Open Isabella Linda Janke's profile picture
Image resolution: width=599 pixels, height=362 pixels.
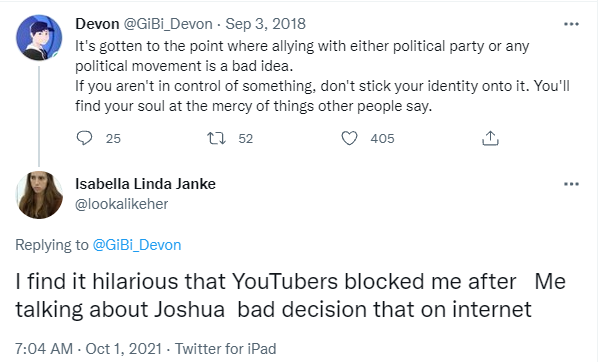(x=39, y=195)
